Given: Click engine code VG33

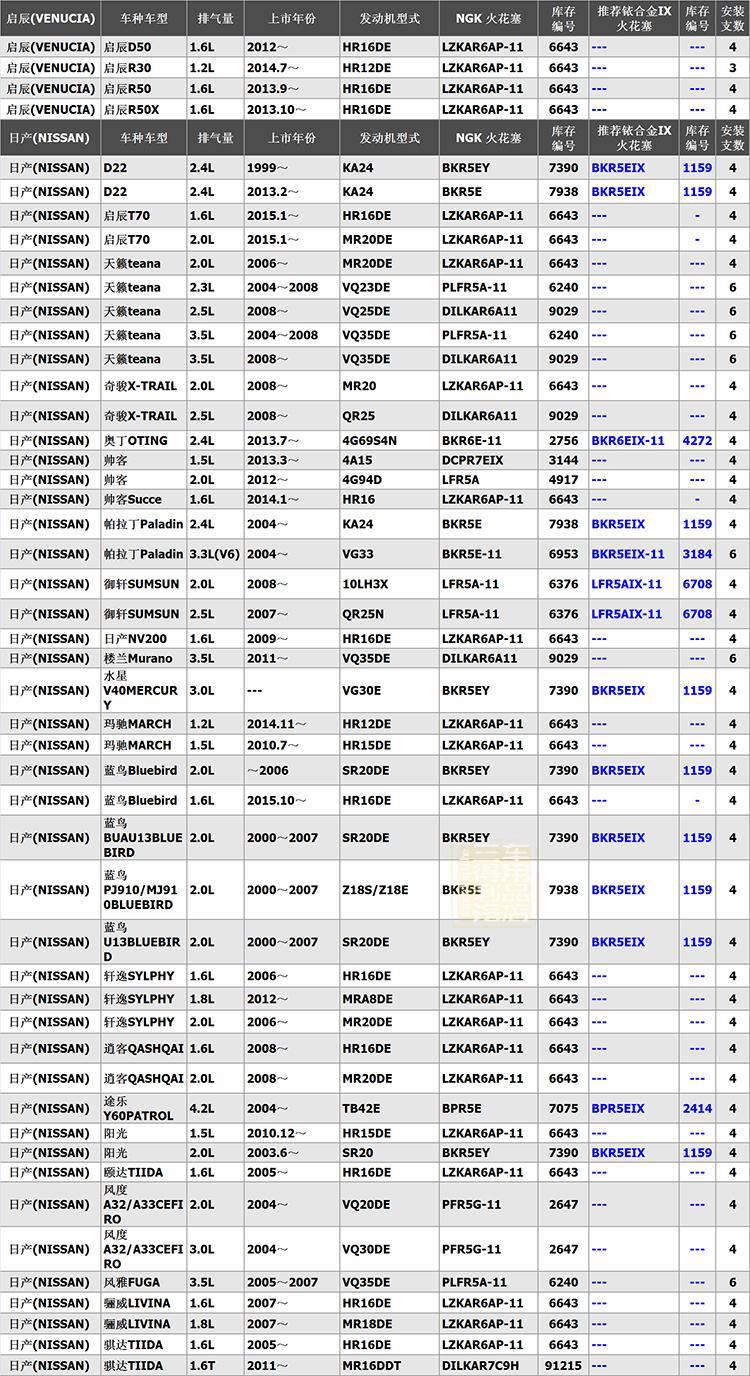Looking at the screenshot, I should [x=358, y=554].
